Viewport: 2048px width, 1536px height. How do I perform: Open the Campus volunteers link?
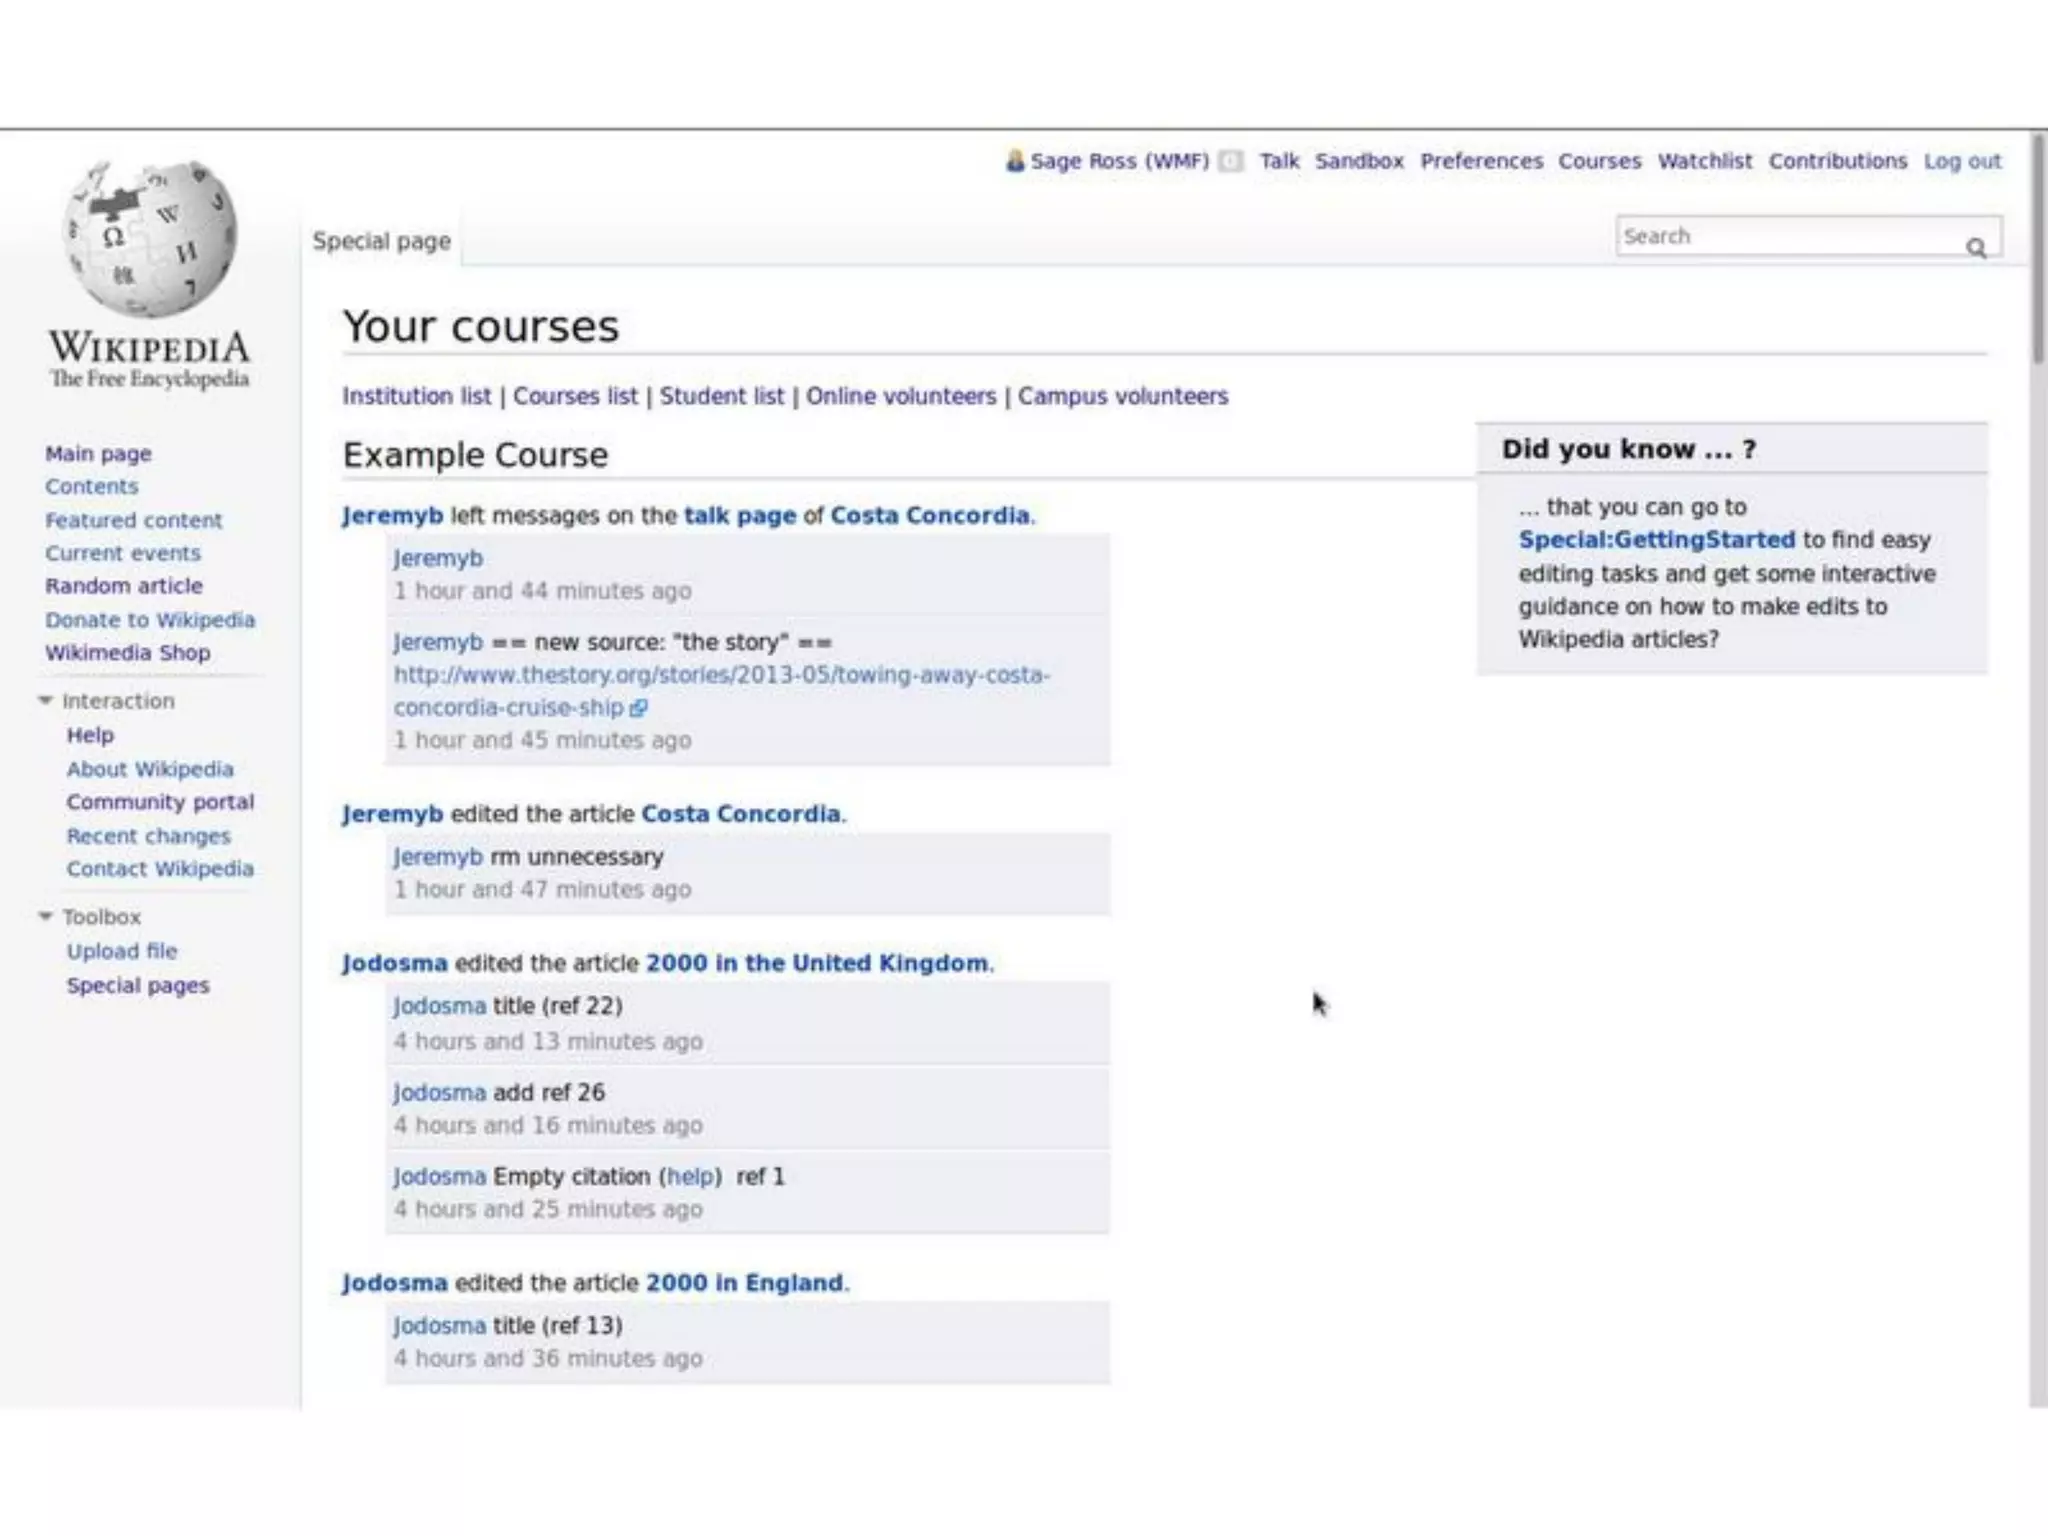pyautogui.click(x=1122, y=396)
